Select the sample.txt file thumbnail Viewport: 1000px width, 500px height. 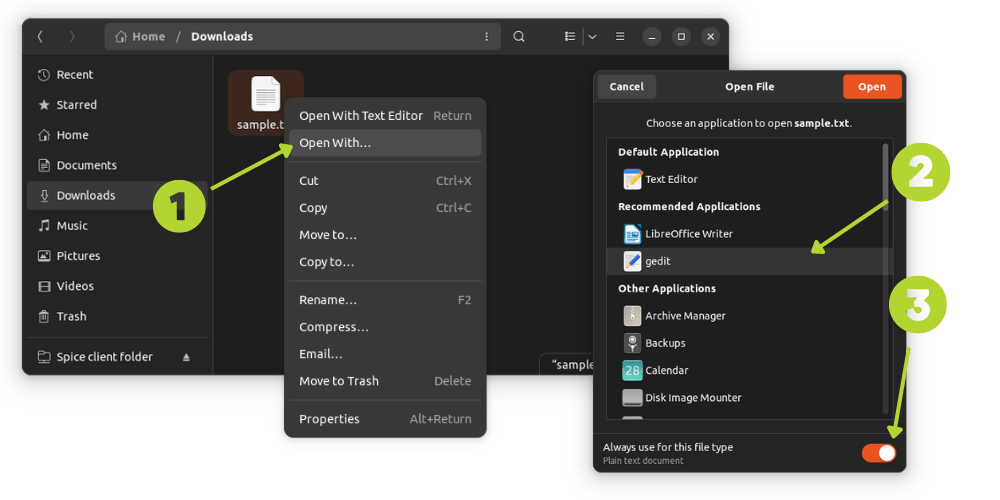[x=265, y=96]
